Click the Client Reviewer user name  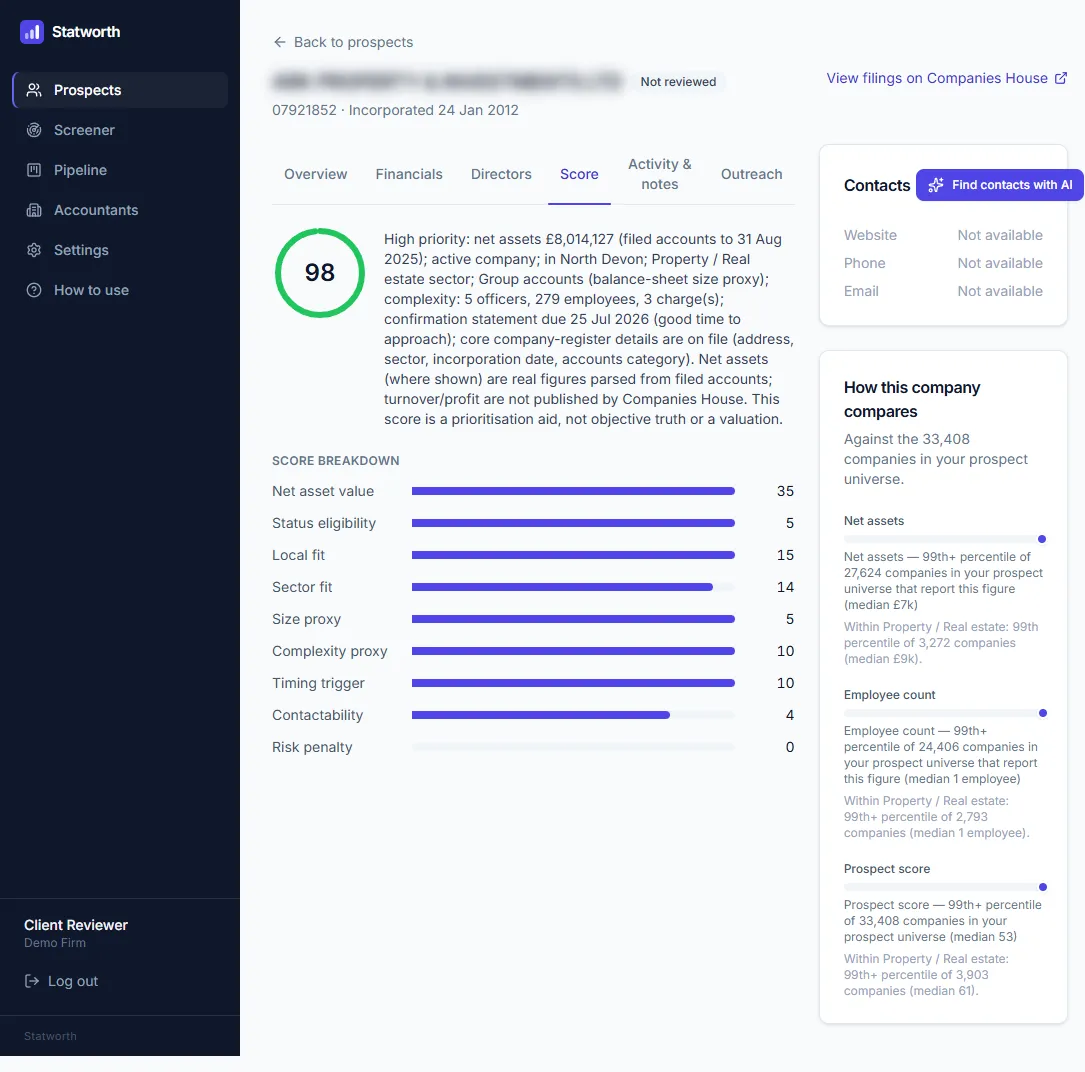coord(76,925)
